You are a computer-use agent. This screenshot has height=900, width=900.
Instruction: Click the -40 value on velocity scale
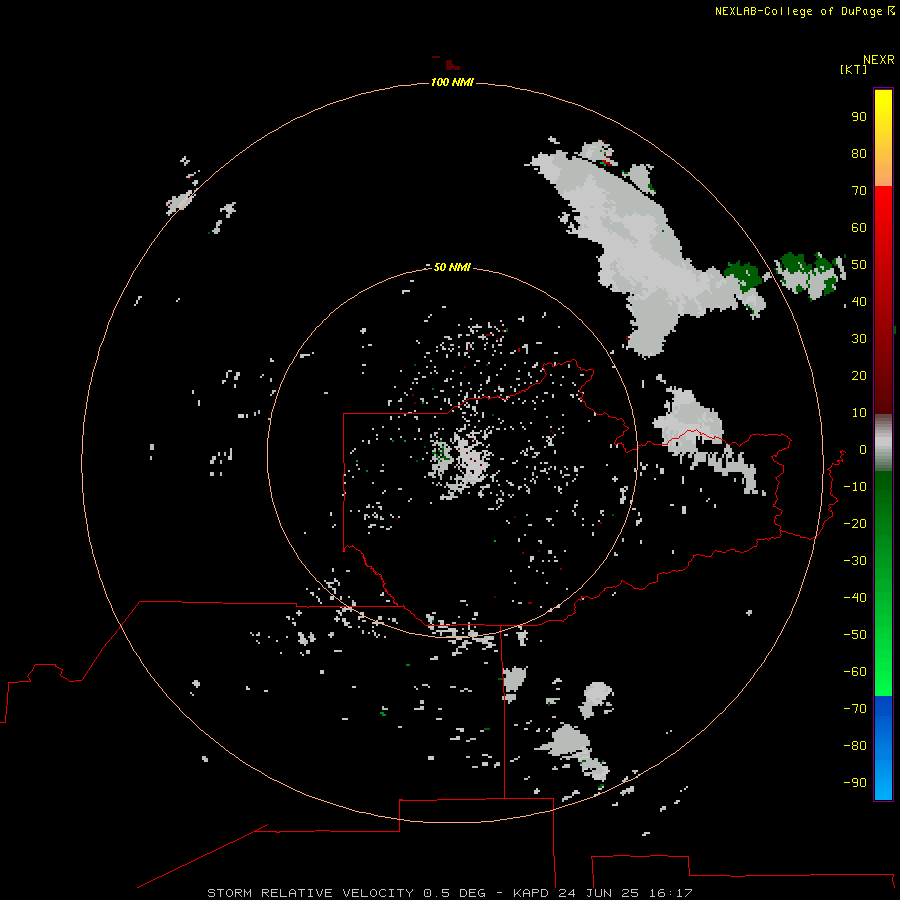click(x=855, y=598)
